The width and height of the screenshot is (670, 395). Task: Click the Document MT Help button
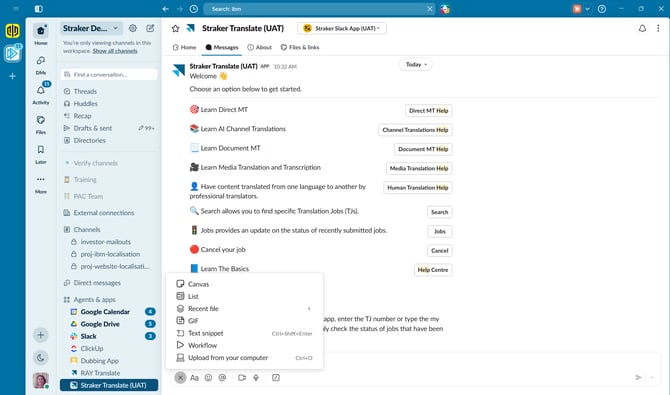(x=423, y=149)
